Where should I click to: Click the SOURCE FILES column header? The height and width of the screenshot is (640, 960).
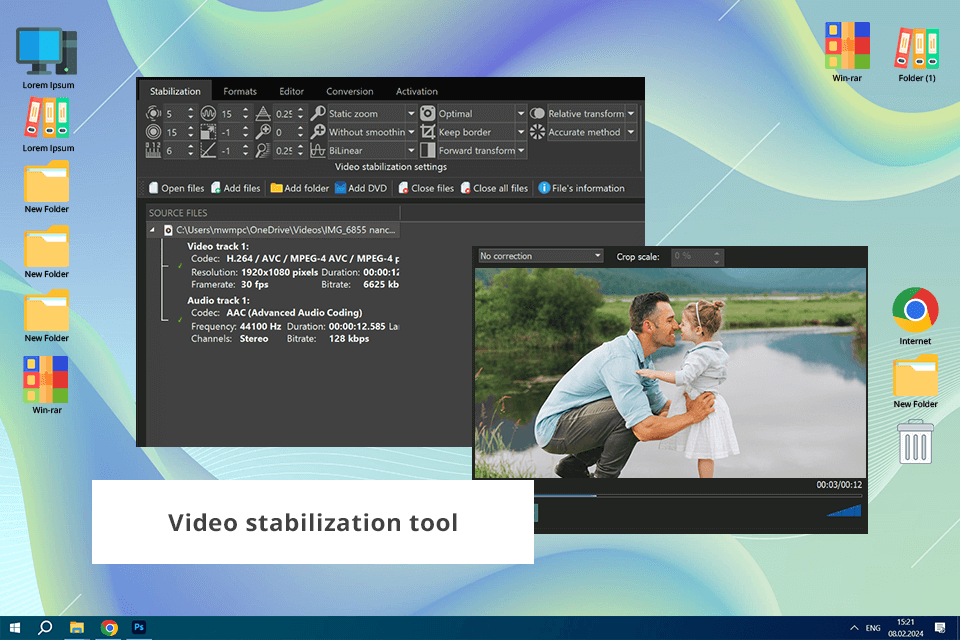click(x=273, y=213)
